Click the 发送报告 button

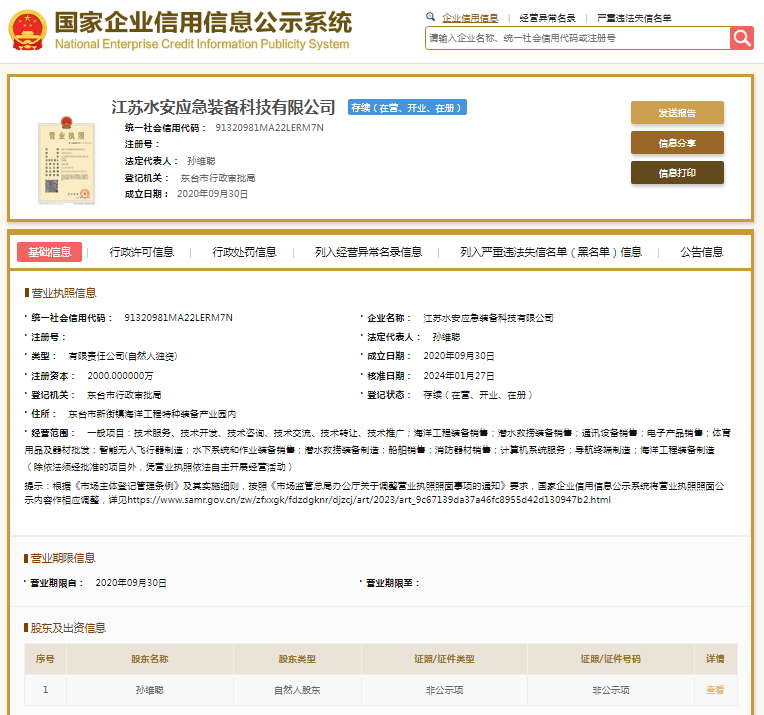point(677,113)
